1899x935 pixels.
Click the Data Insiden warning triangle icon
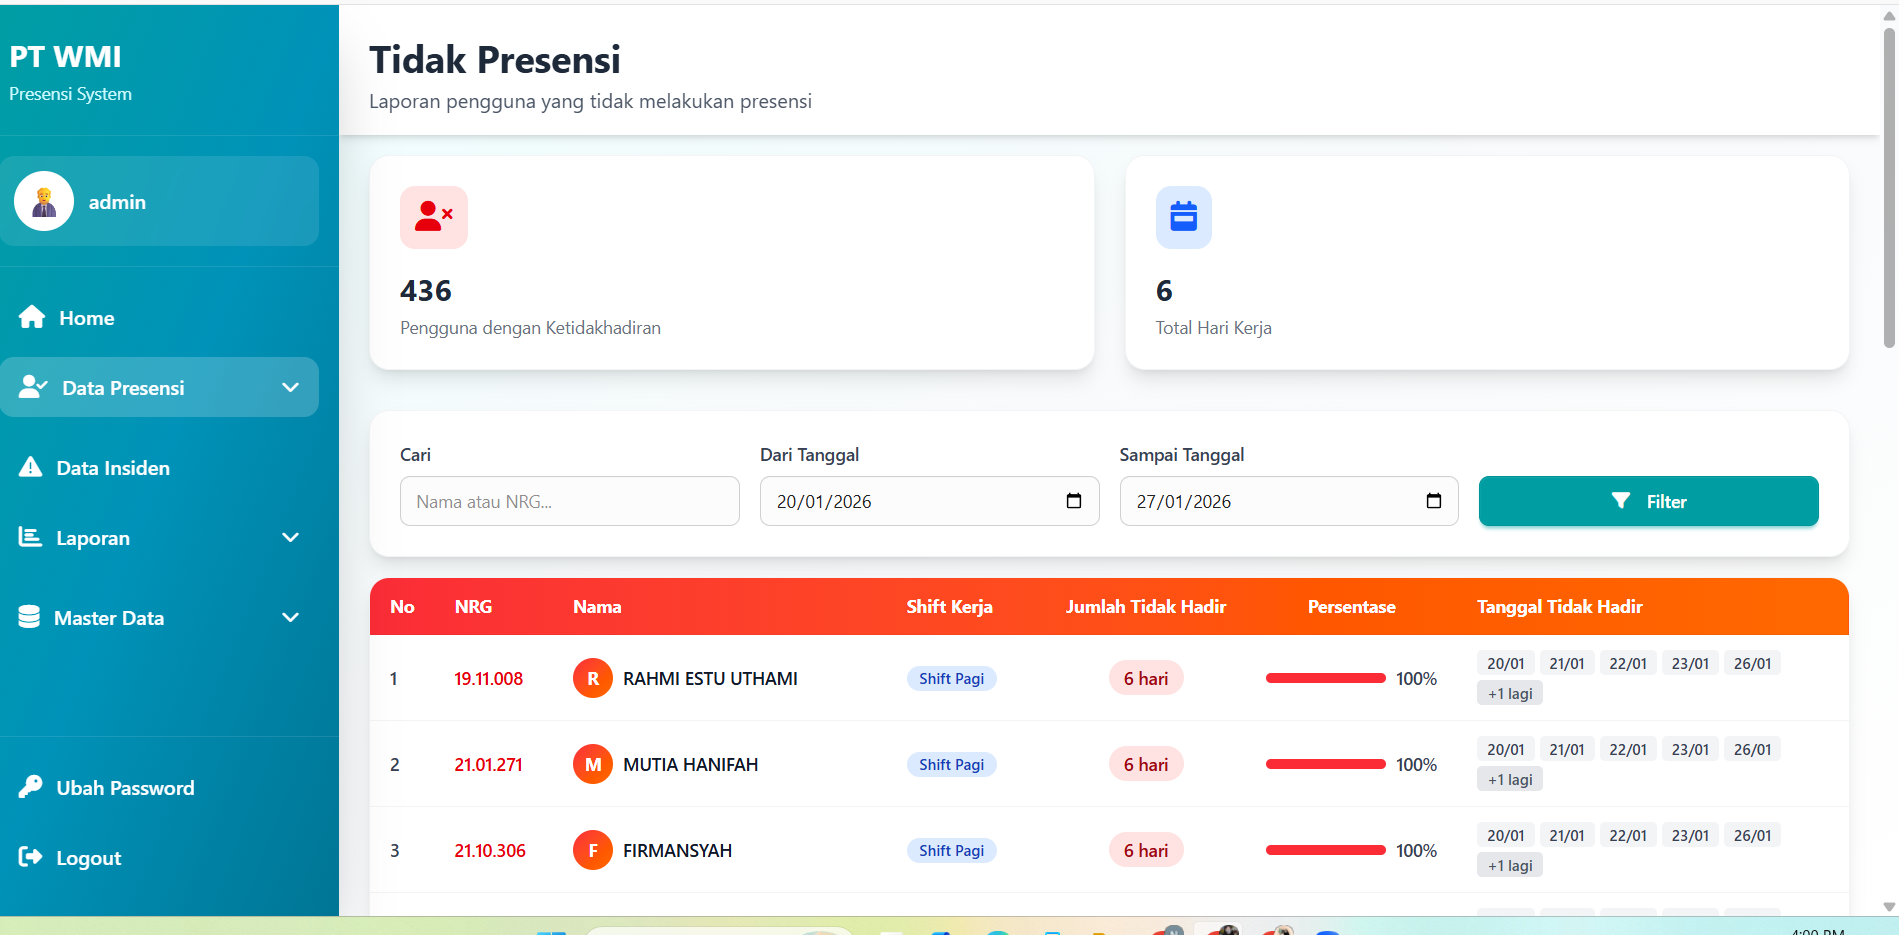click(31, 468)
